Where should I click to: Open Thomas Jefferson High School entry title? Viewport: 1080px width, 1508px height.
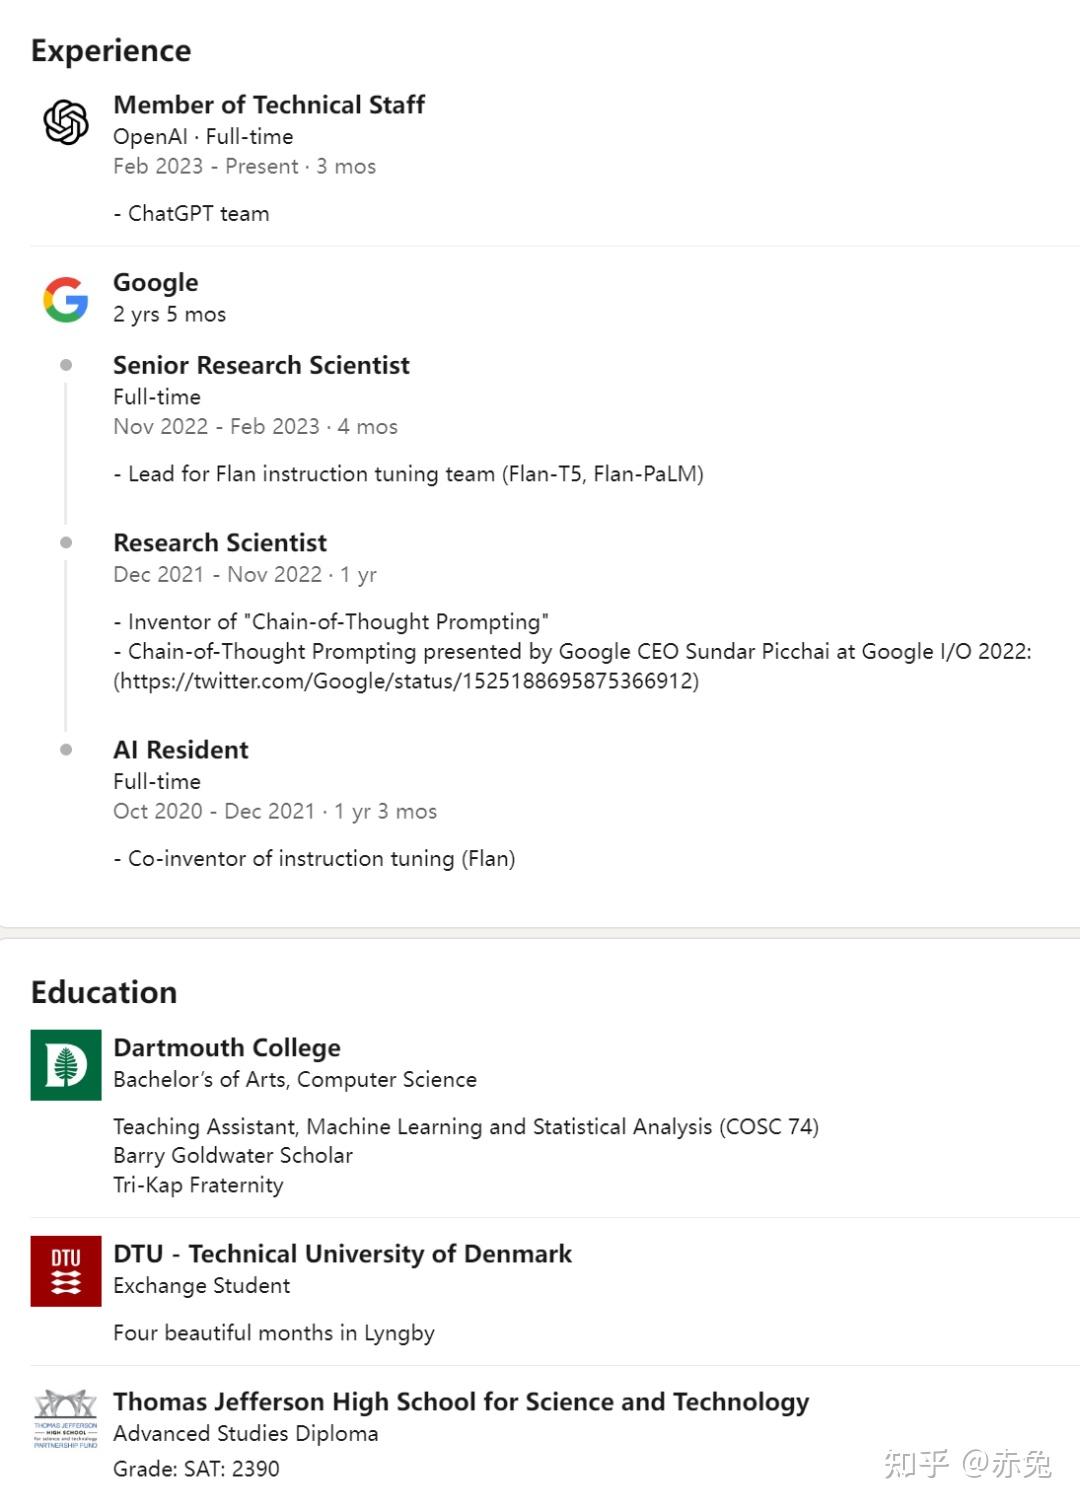(461, 1402)
